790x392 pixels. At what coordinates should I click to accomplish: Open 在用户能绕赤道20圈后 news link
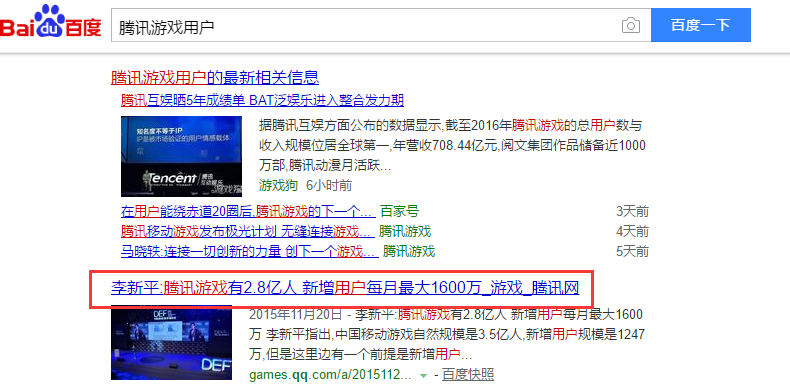(x=248, y=211)
